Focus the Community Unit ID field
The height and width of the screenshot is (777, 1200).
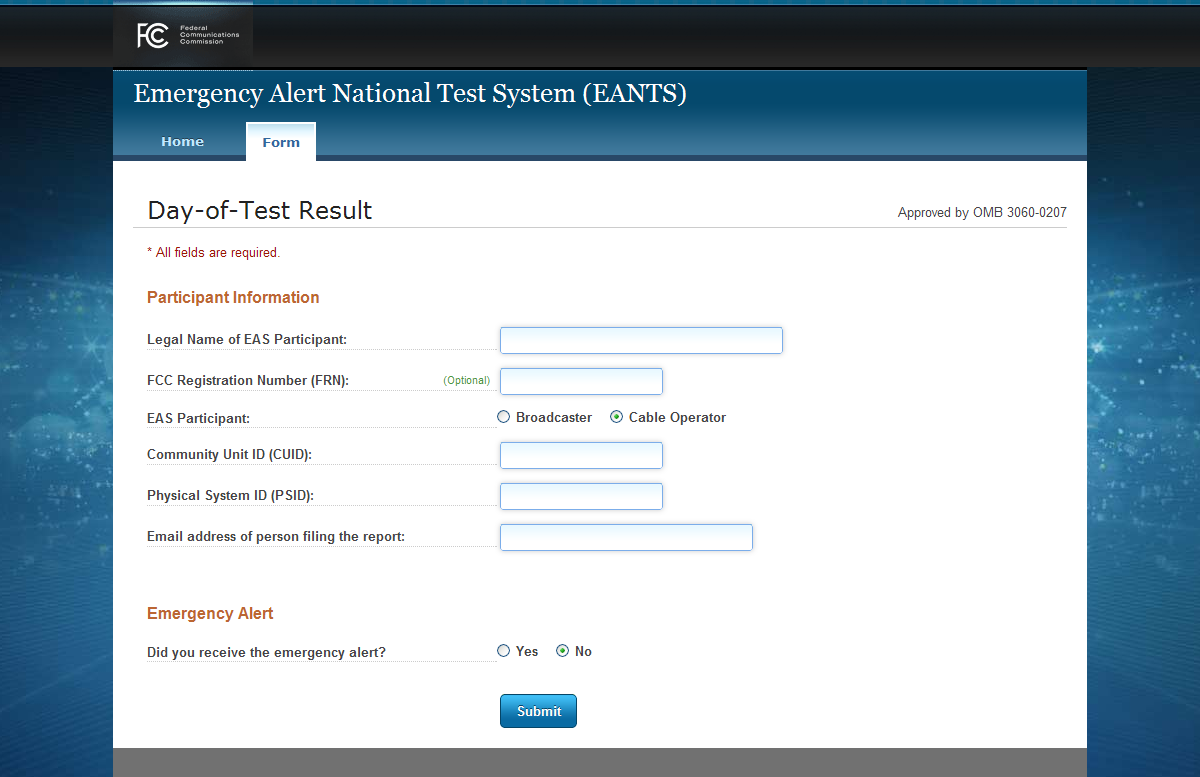point(581,455)
